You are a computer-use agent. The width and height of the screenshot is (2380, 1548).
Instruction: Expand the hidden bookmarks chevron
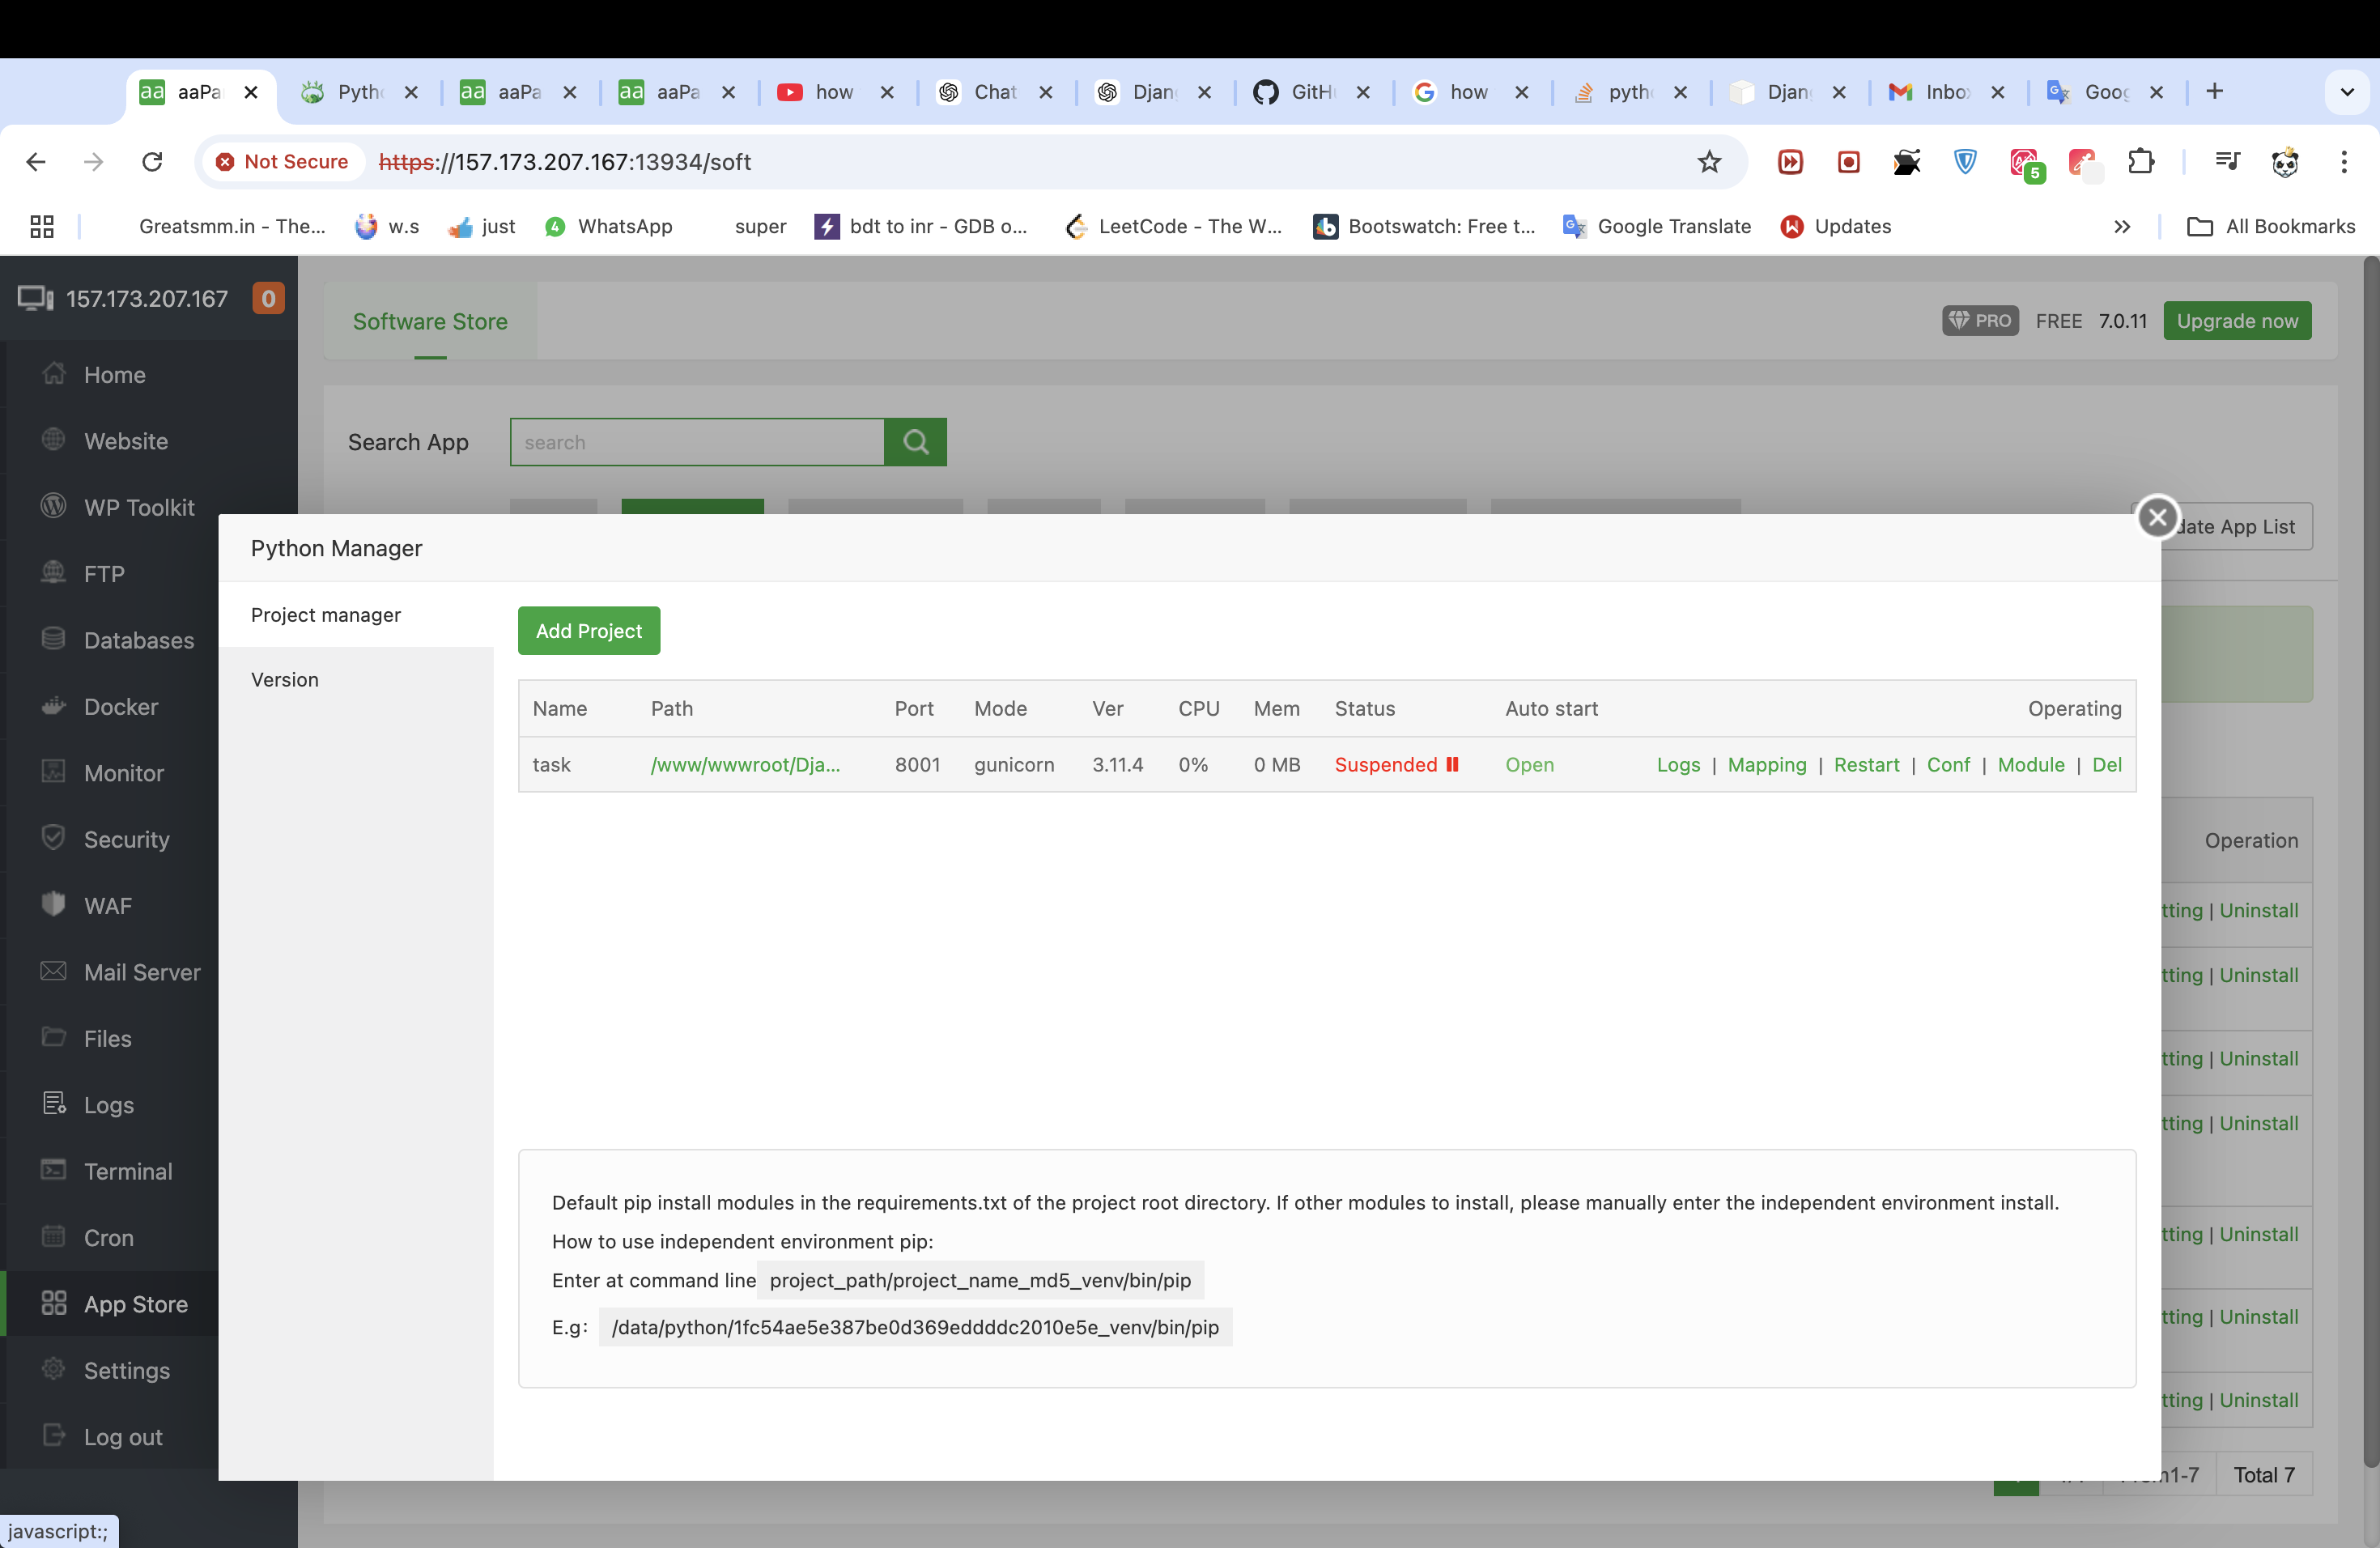click(2121, 227)
